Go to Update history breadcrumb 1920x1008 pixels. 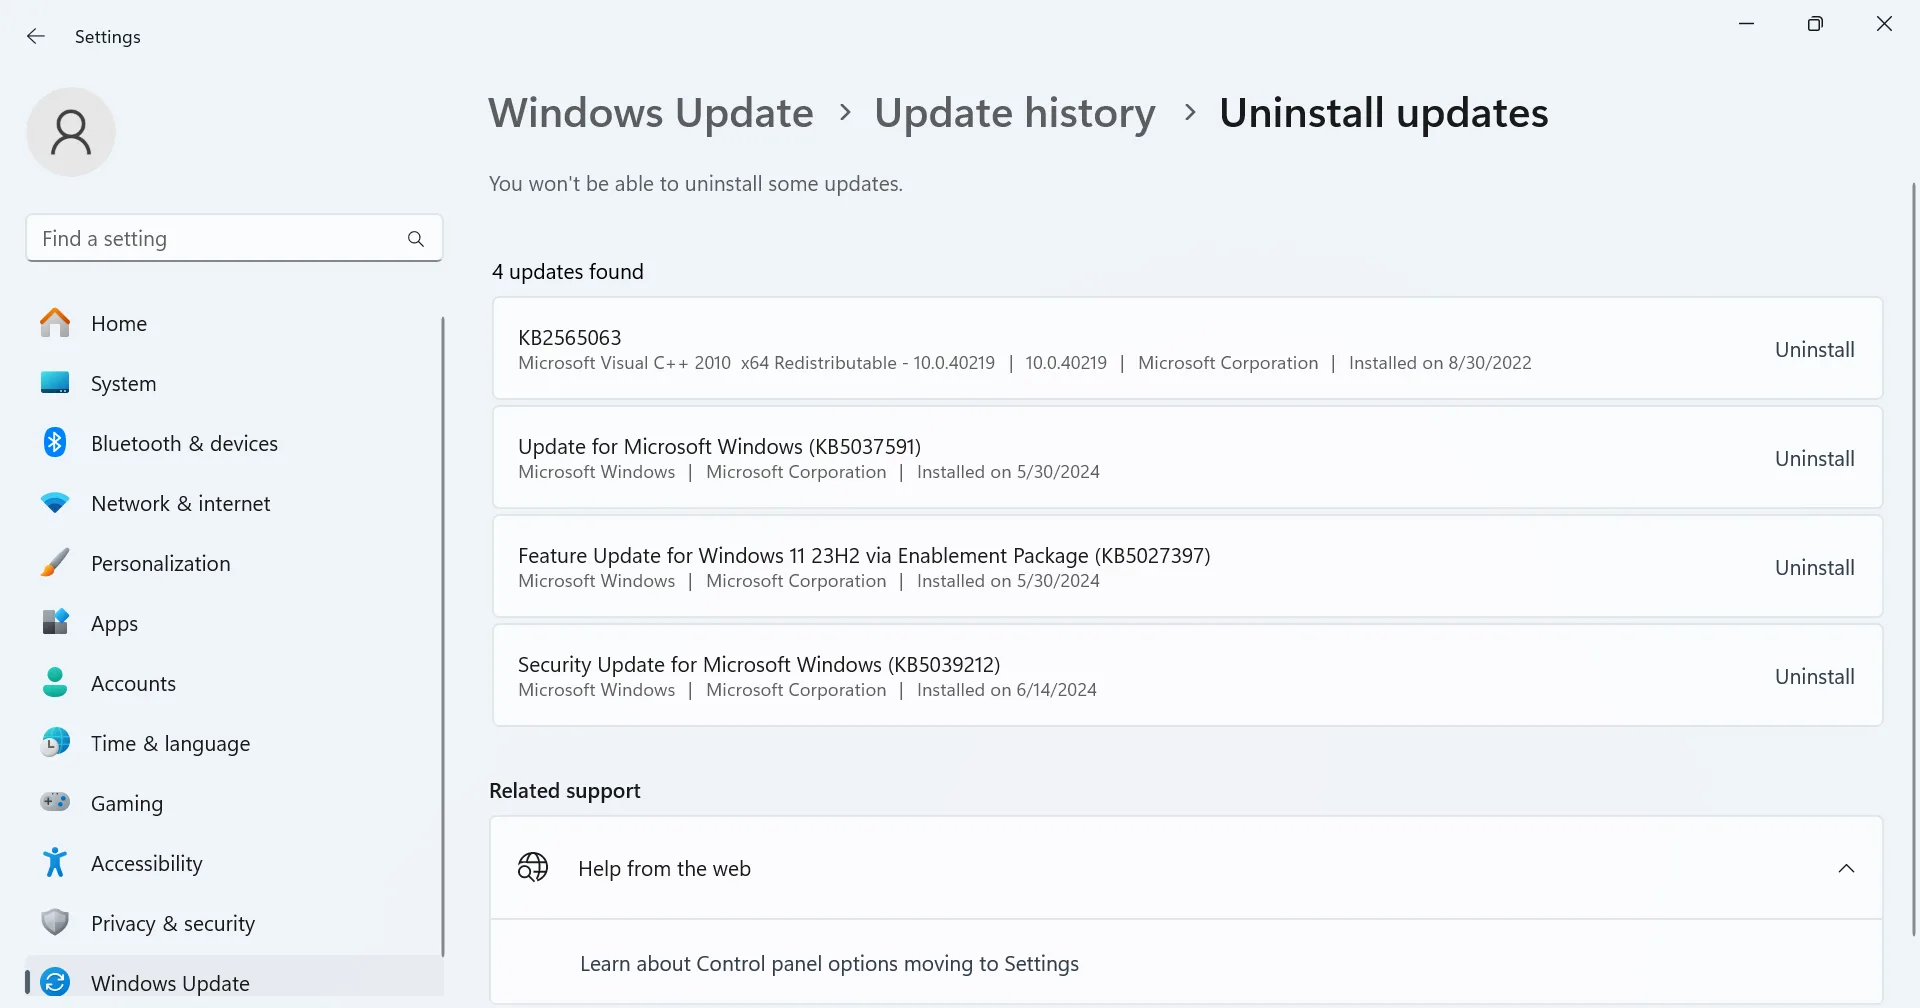(1014, 113)
